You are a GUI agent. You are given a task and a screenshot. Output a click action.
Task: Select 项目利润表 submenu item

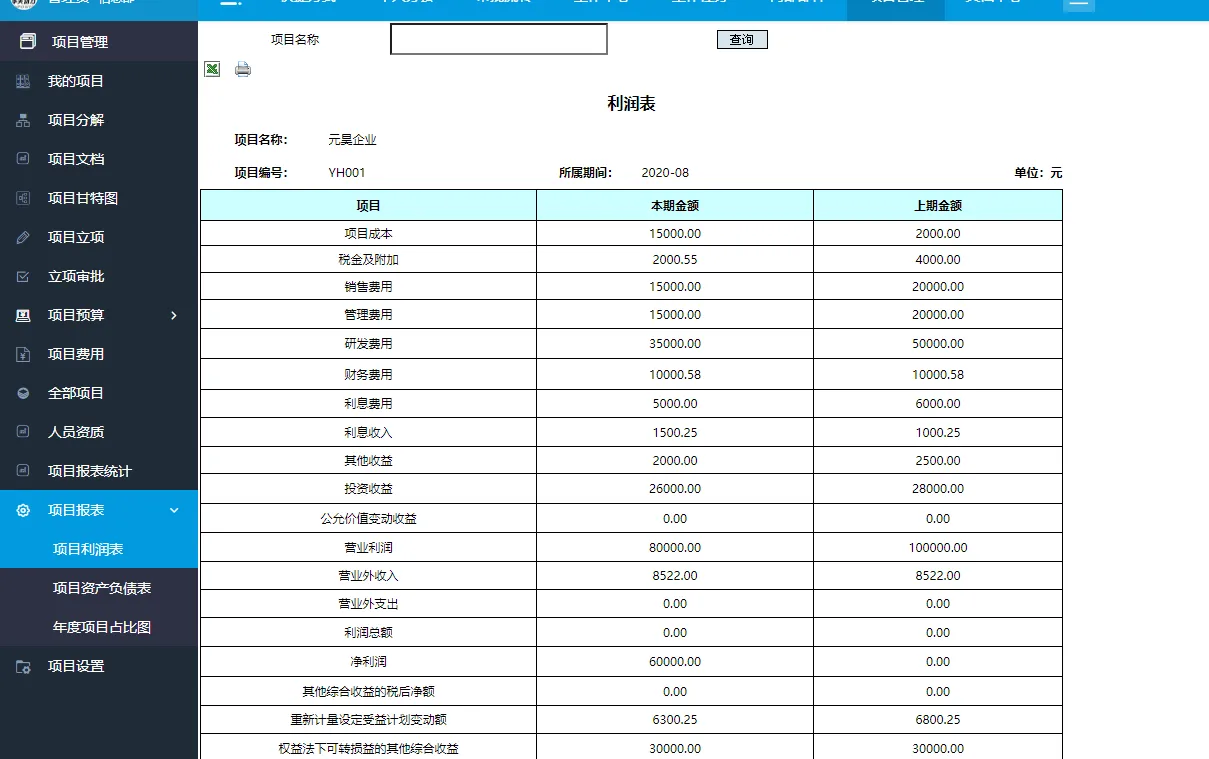tap(88, 549)
